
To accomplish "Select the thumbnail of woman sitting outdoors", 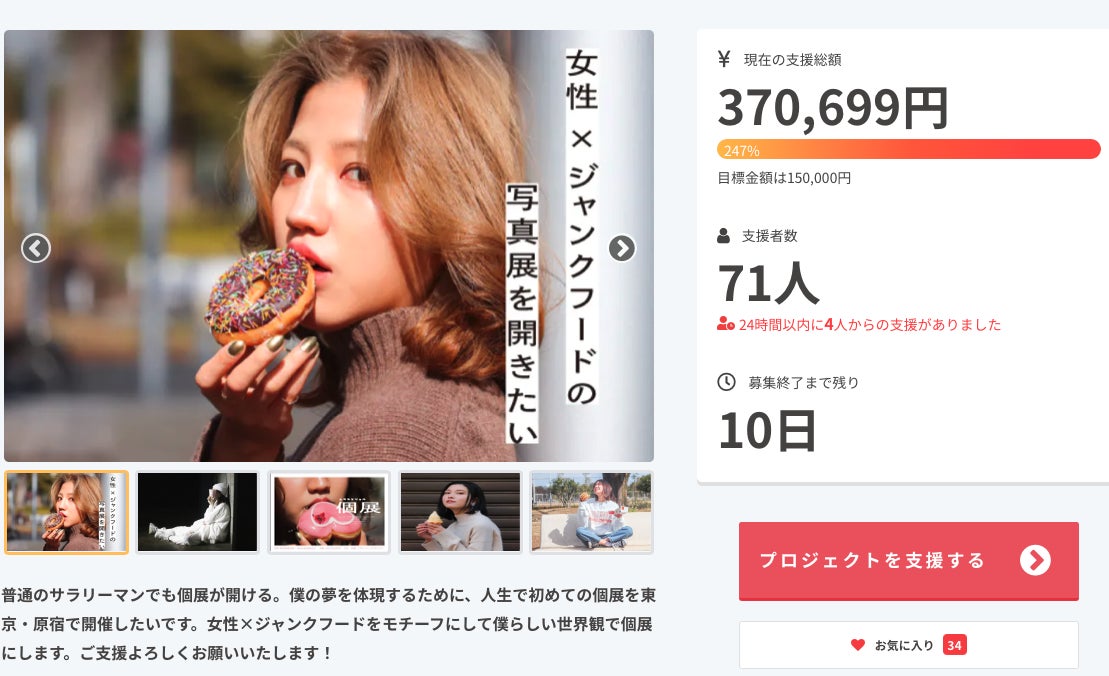I will click(x=591, y=512).
